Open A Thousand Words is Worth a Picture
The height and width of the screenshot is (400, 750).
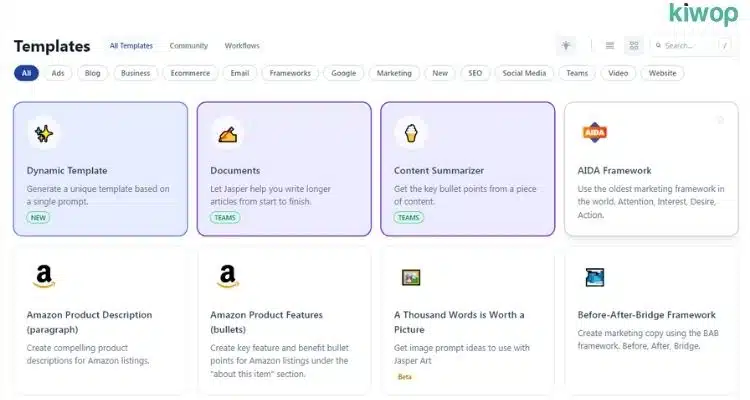[461, 320]
